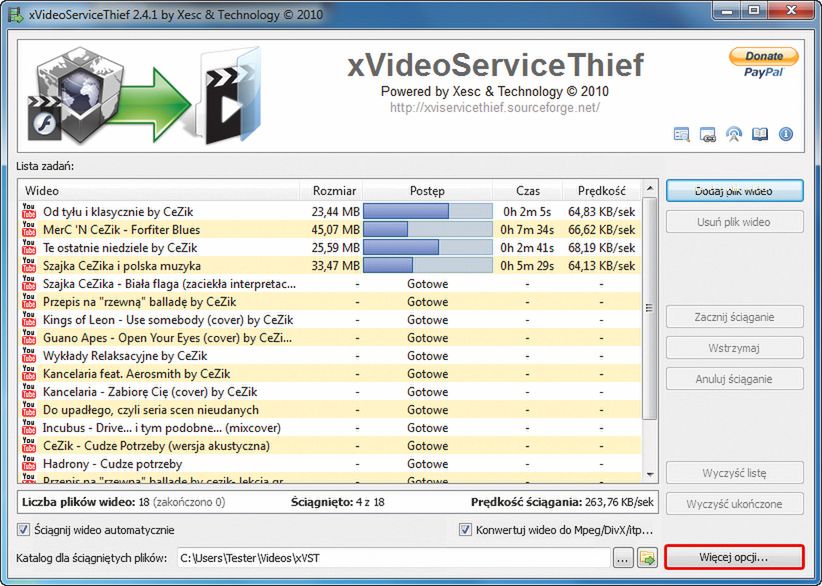Sort list by Czas column header

coord(527,190)
